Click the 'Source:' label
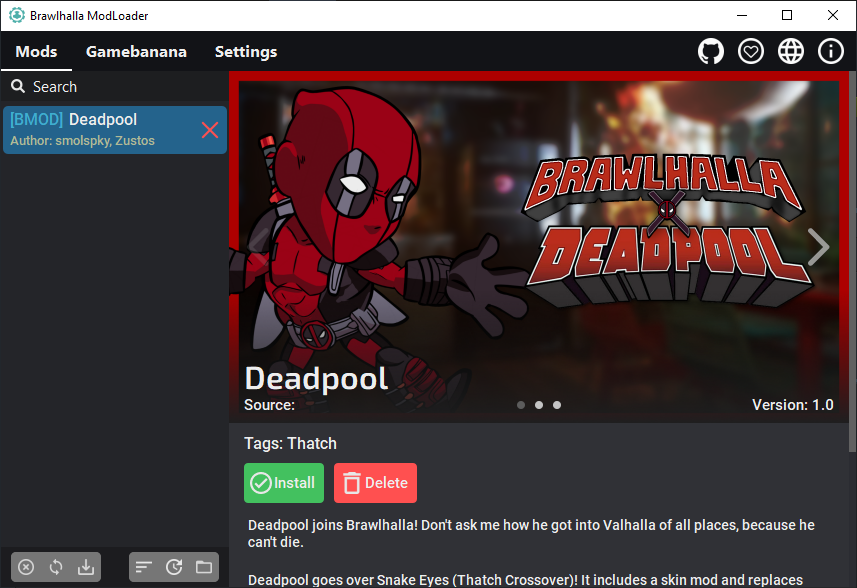Viewport: 857px width, 588px height. coord(269,405)
